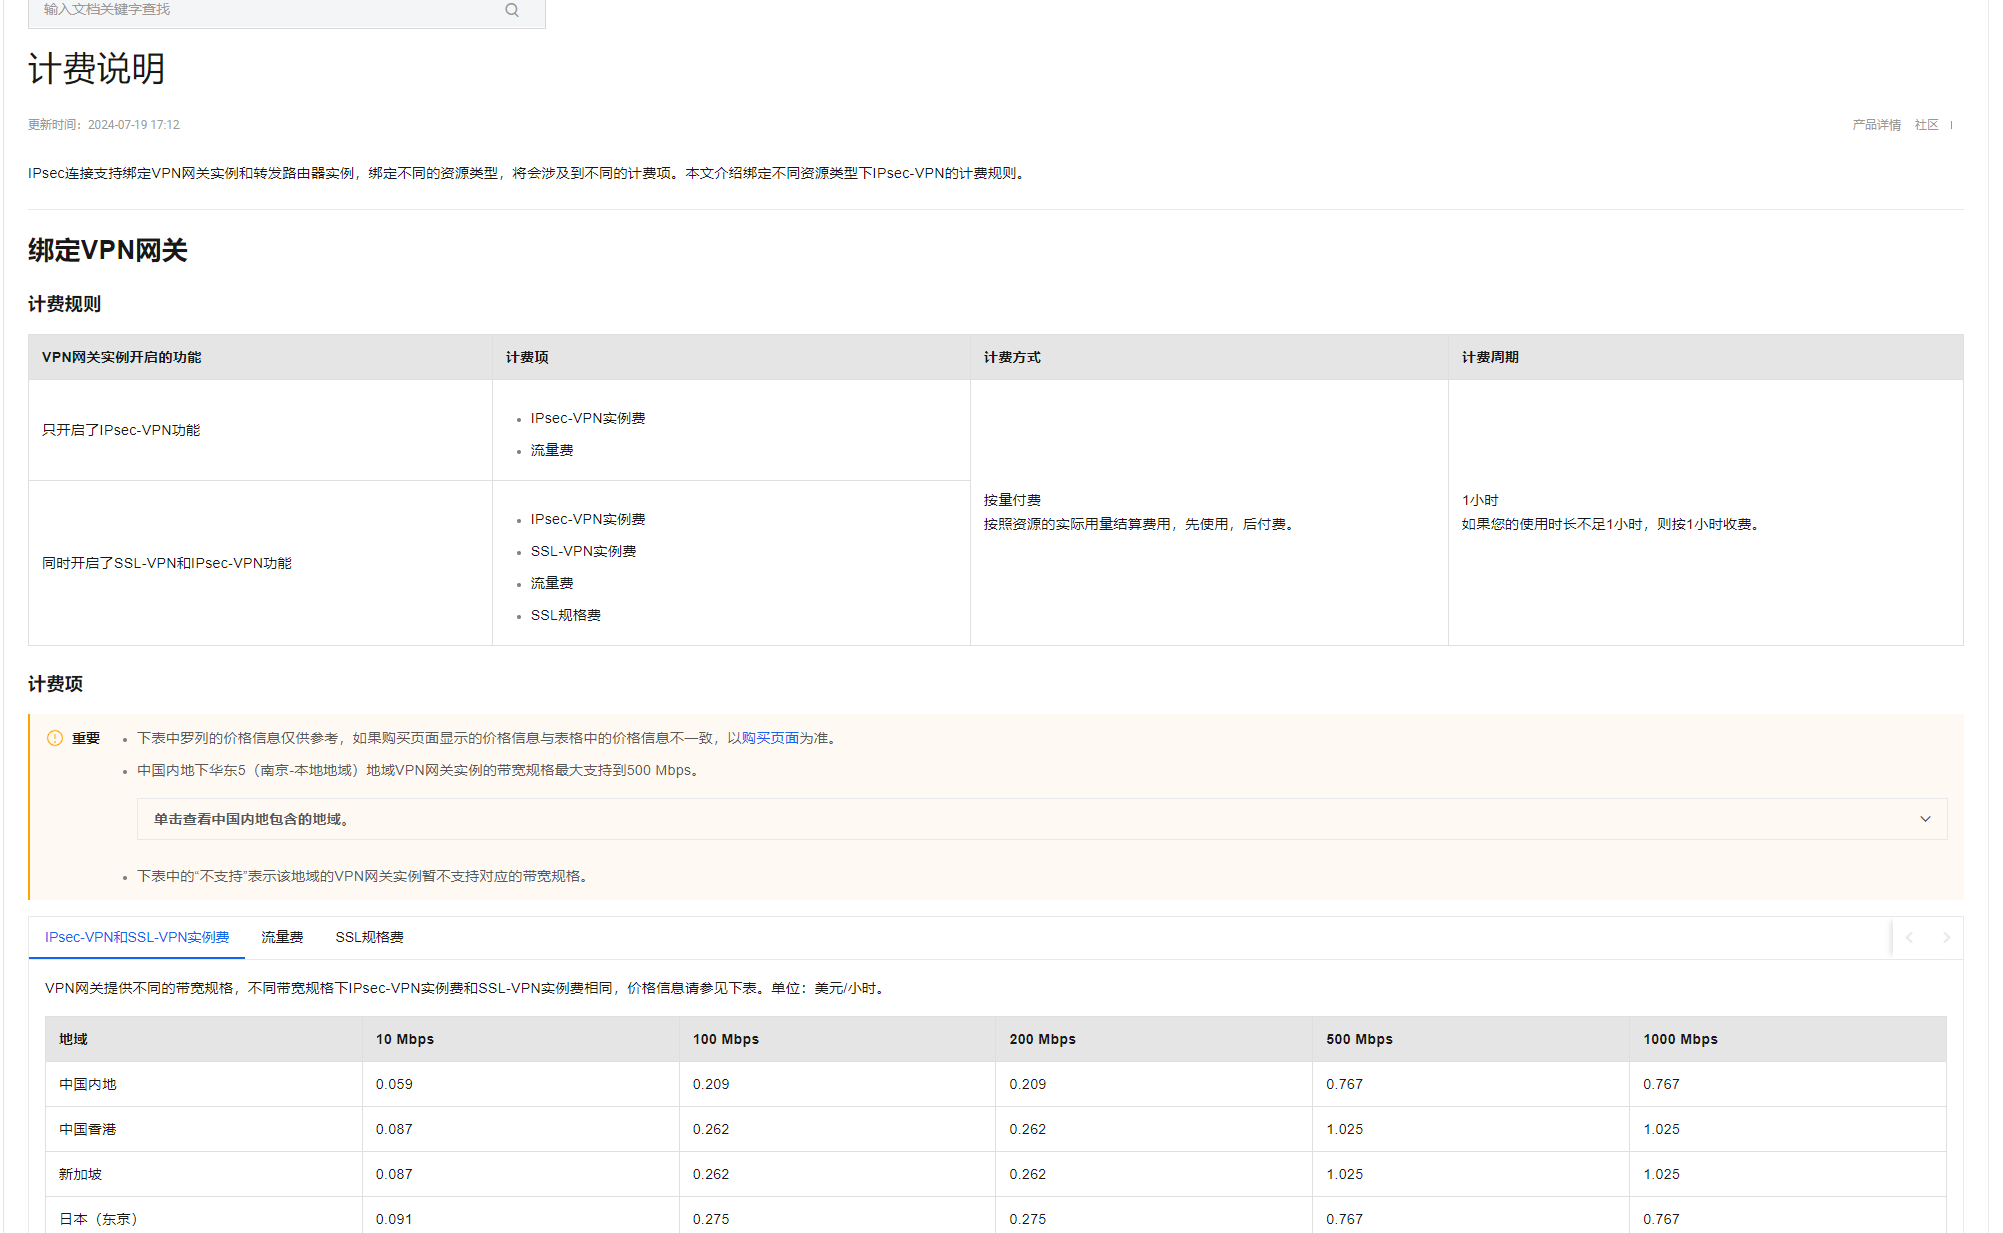This screenshot has height=1233, width=2003.
Task: Click the 计费规则 subheading
Action: pos(64,304)
